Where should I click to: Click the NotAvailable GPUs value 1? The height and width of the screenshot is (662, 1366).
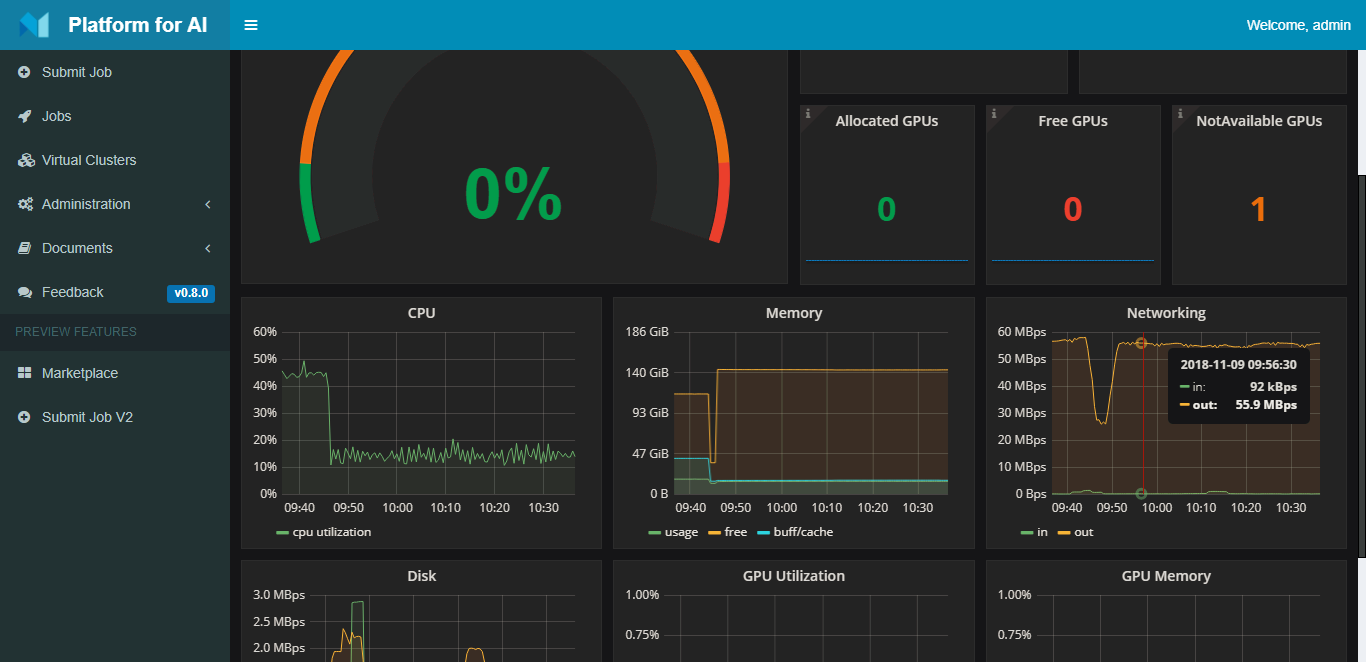pos(1259,209)
